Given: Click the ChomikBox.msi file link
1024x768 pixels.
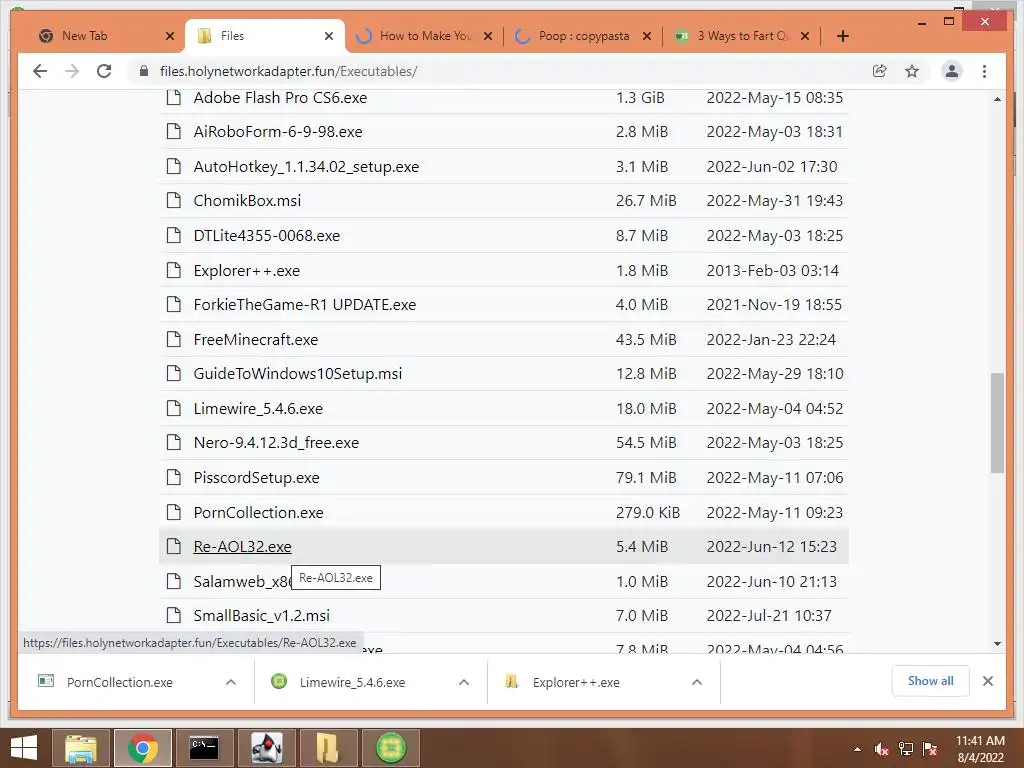Looking at the screenshot, I should coord(247,200).
